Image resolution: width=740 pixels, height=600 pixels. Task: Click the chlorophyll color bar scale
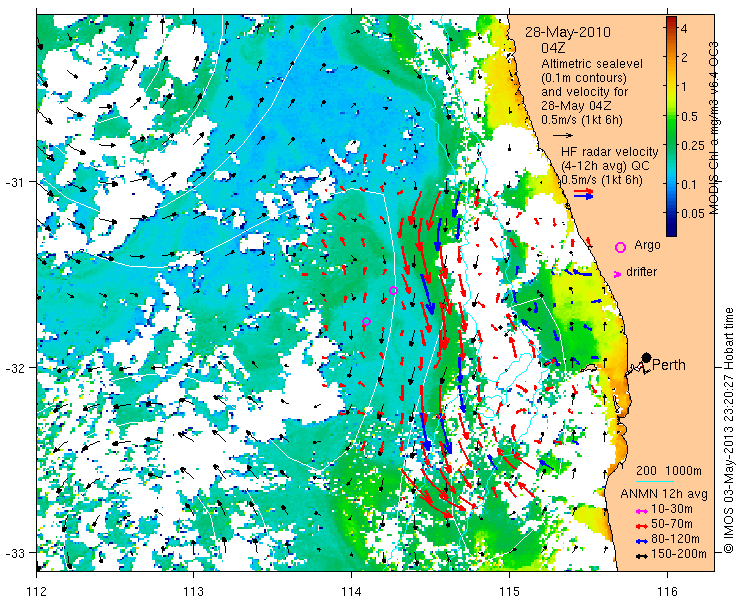pyautogui.click(x=671, y=126)
